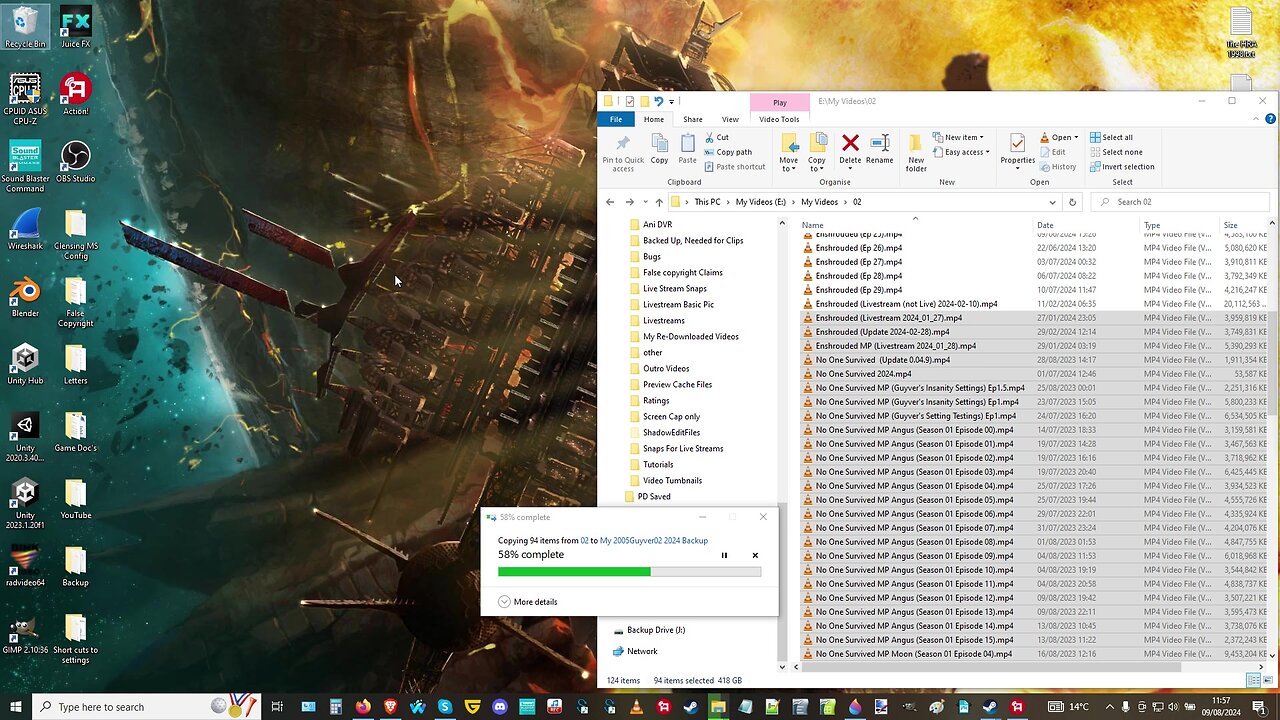This screenshot has height=720, width=1280.
Task: Select the Livestreams folder in navigation pane
Action: click(x=664, y=321)
